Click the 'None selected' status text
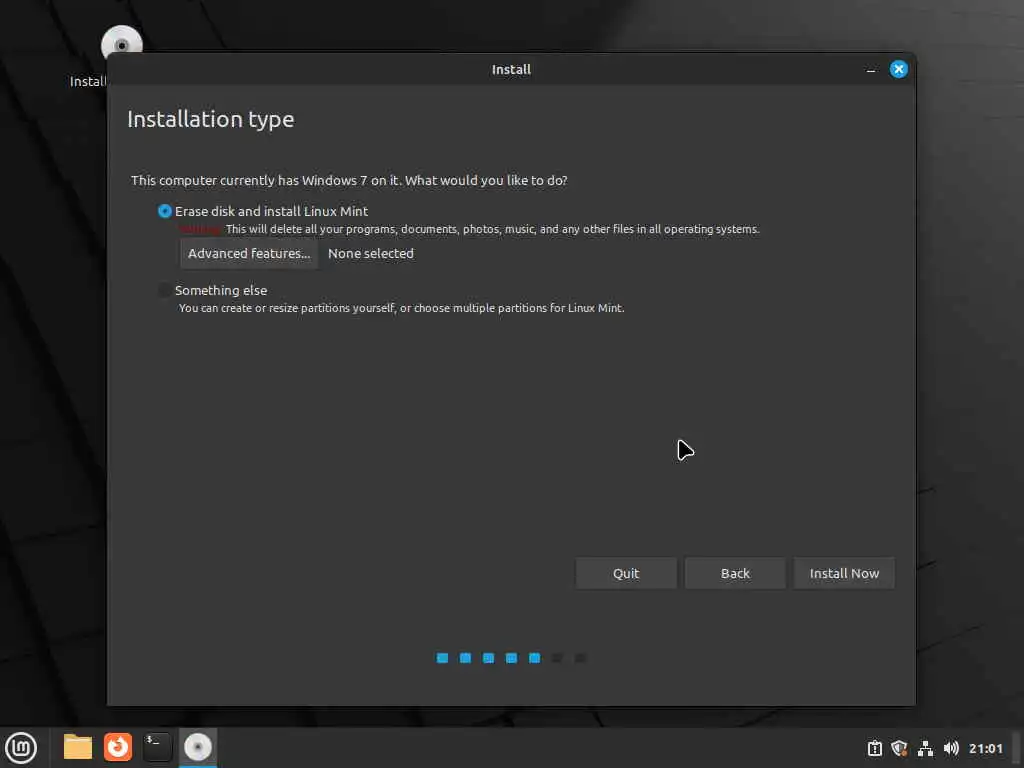The height and width of the screenshot is (768, 1024). 370,253
